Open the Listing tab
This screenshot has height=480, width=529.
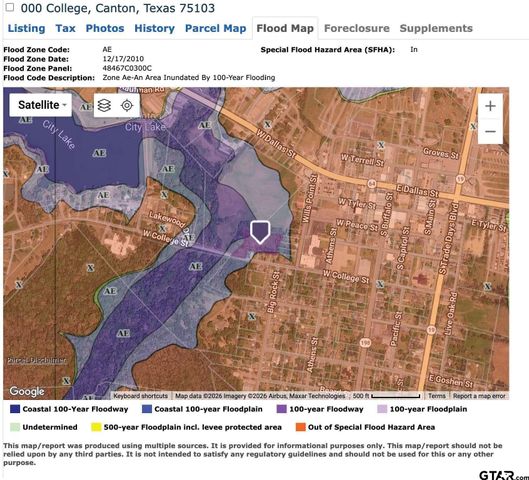point(26,28)
